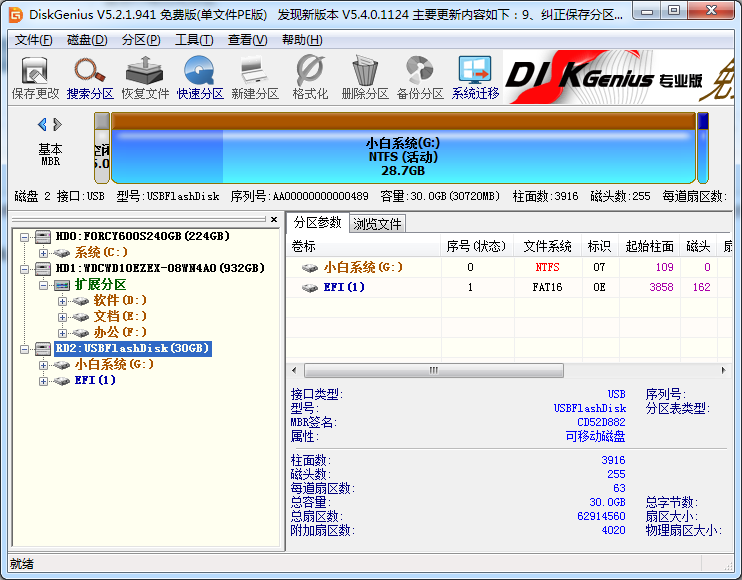Image resolution: width=742 pixels, height=580 pixels.
Task: Click the 小白系统(G:) partition bar in disk map
Action: coord(402,156)
